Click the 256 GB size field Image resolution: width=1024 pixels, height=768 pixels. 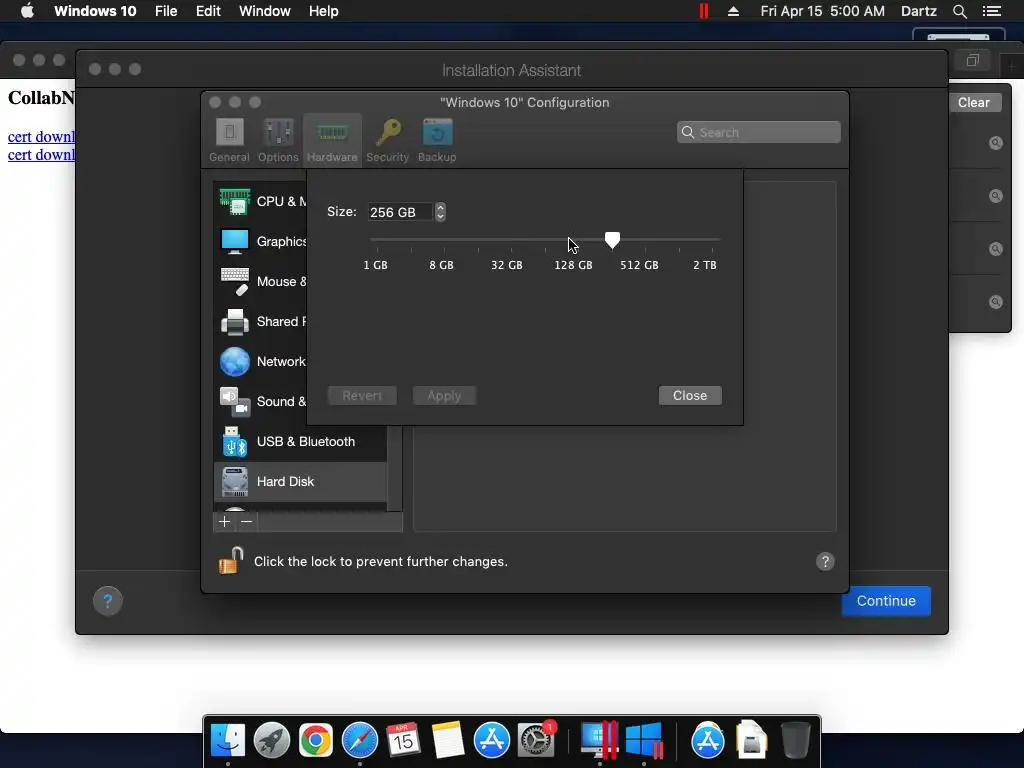point(400,212)
